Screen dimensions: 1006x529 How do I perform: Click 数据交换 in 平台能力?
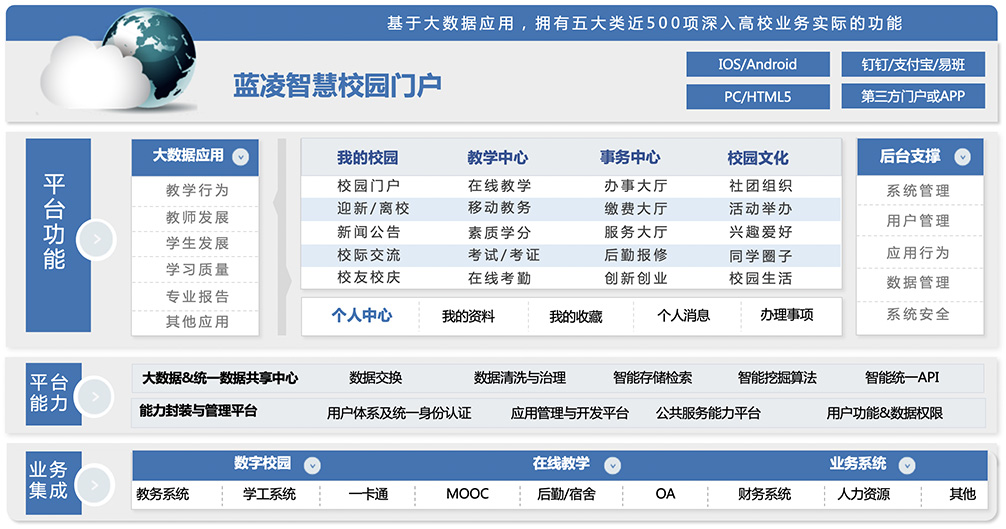[x=375, y=378]
